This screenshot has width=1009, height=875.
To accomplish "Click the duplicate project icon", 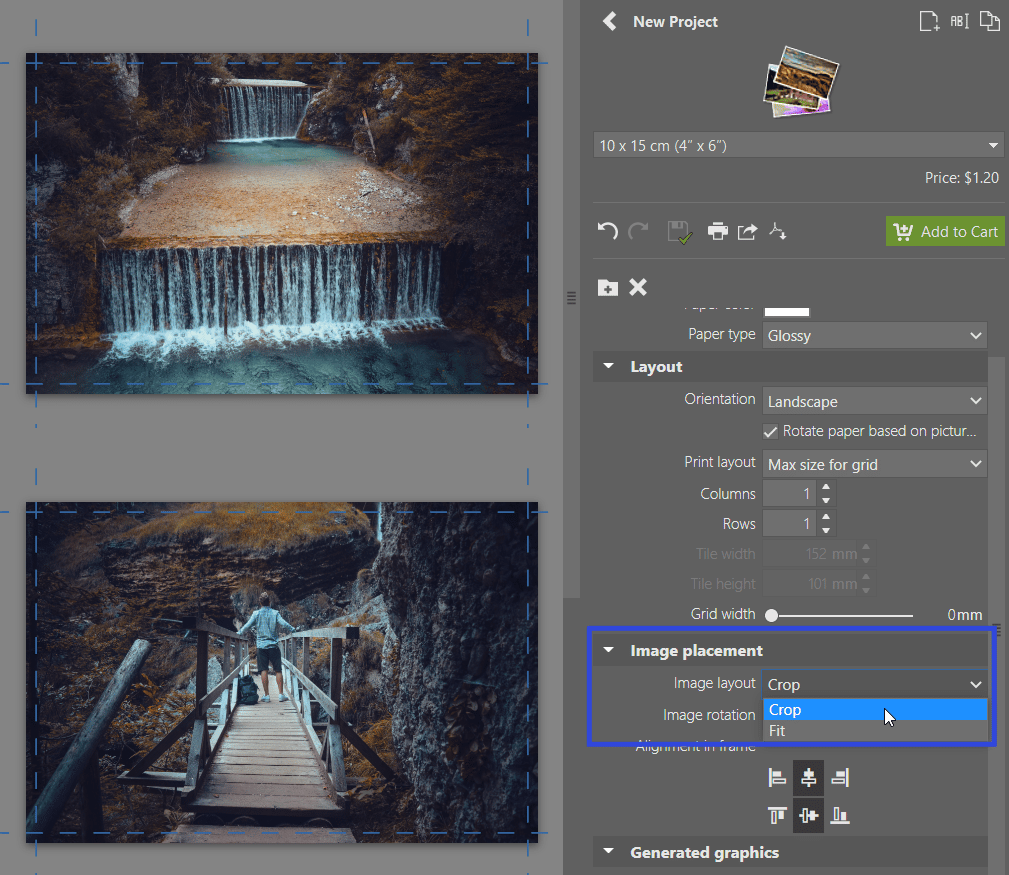I will pos(990,21).
